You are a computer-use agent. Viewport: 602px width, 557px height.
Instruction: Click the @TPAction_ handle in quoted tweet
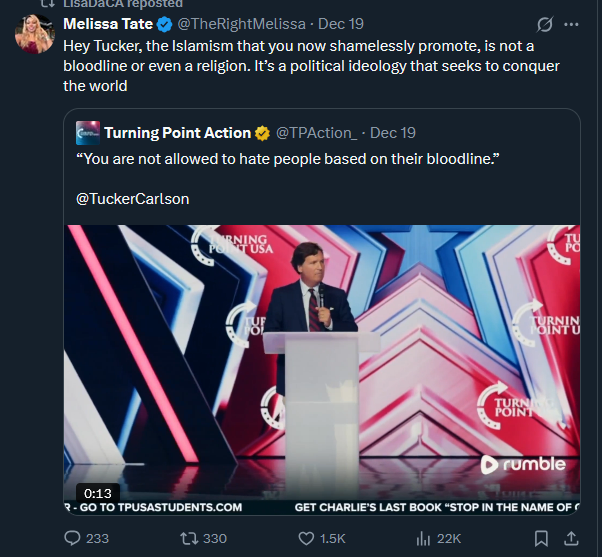pyautogui.click(x=315, y=133)
